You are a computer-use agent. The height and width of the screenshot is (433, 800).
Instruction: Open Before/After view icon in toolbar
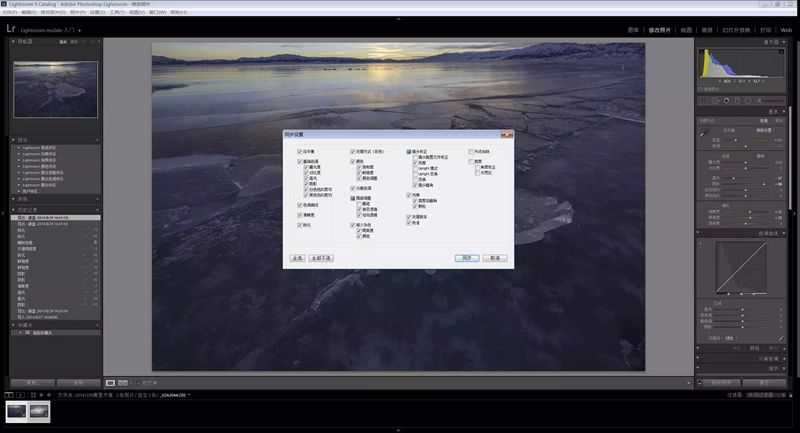click(x=123, y=383)
